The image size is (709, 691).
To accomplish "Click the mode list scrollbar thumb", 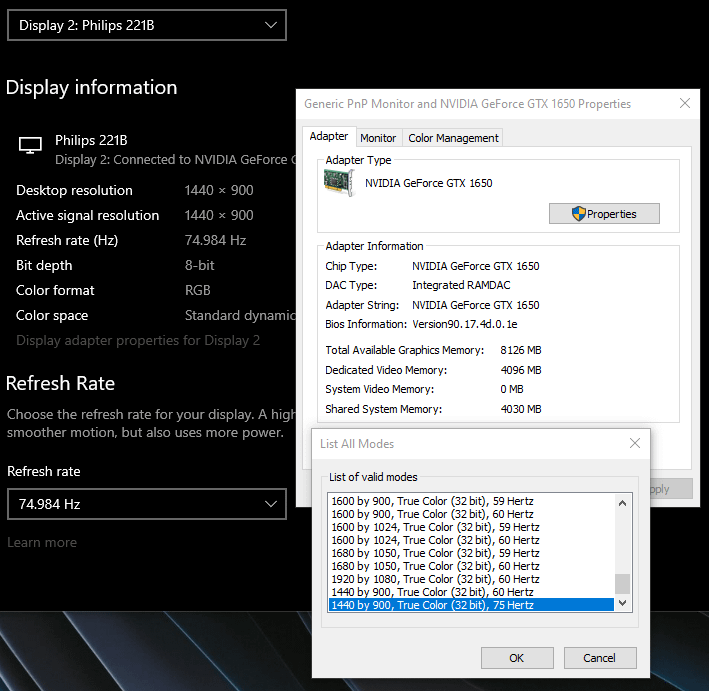I will (x=623, y=584).
